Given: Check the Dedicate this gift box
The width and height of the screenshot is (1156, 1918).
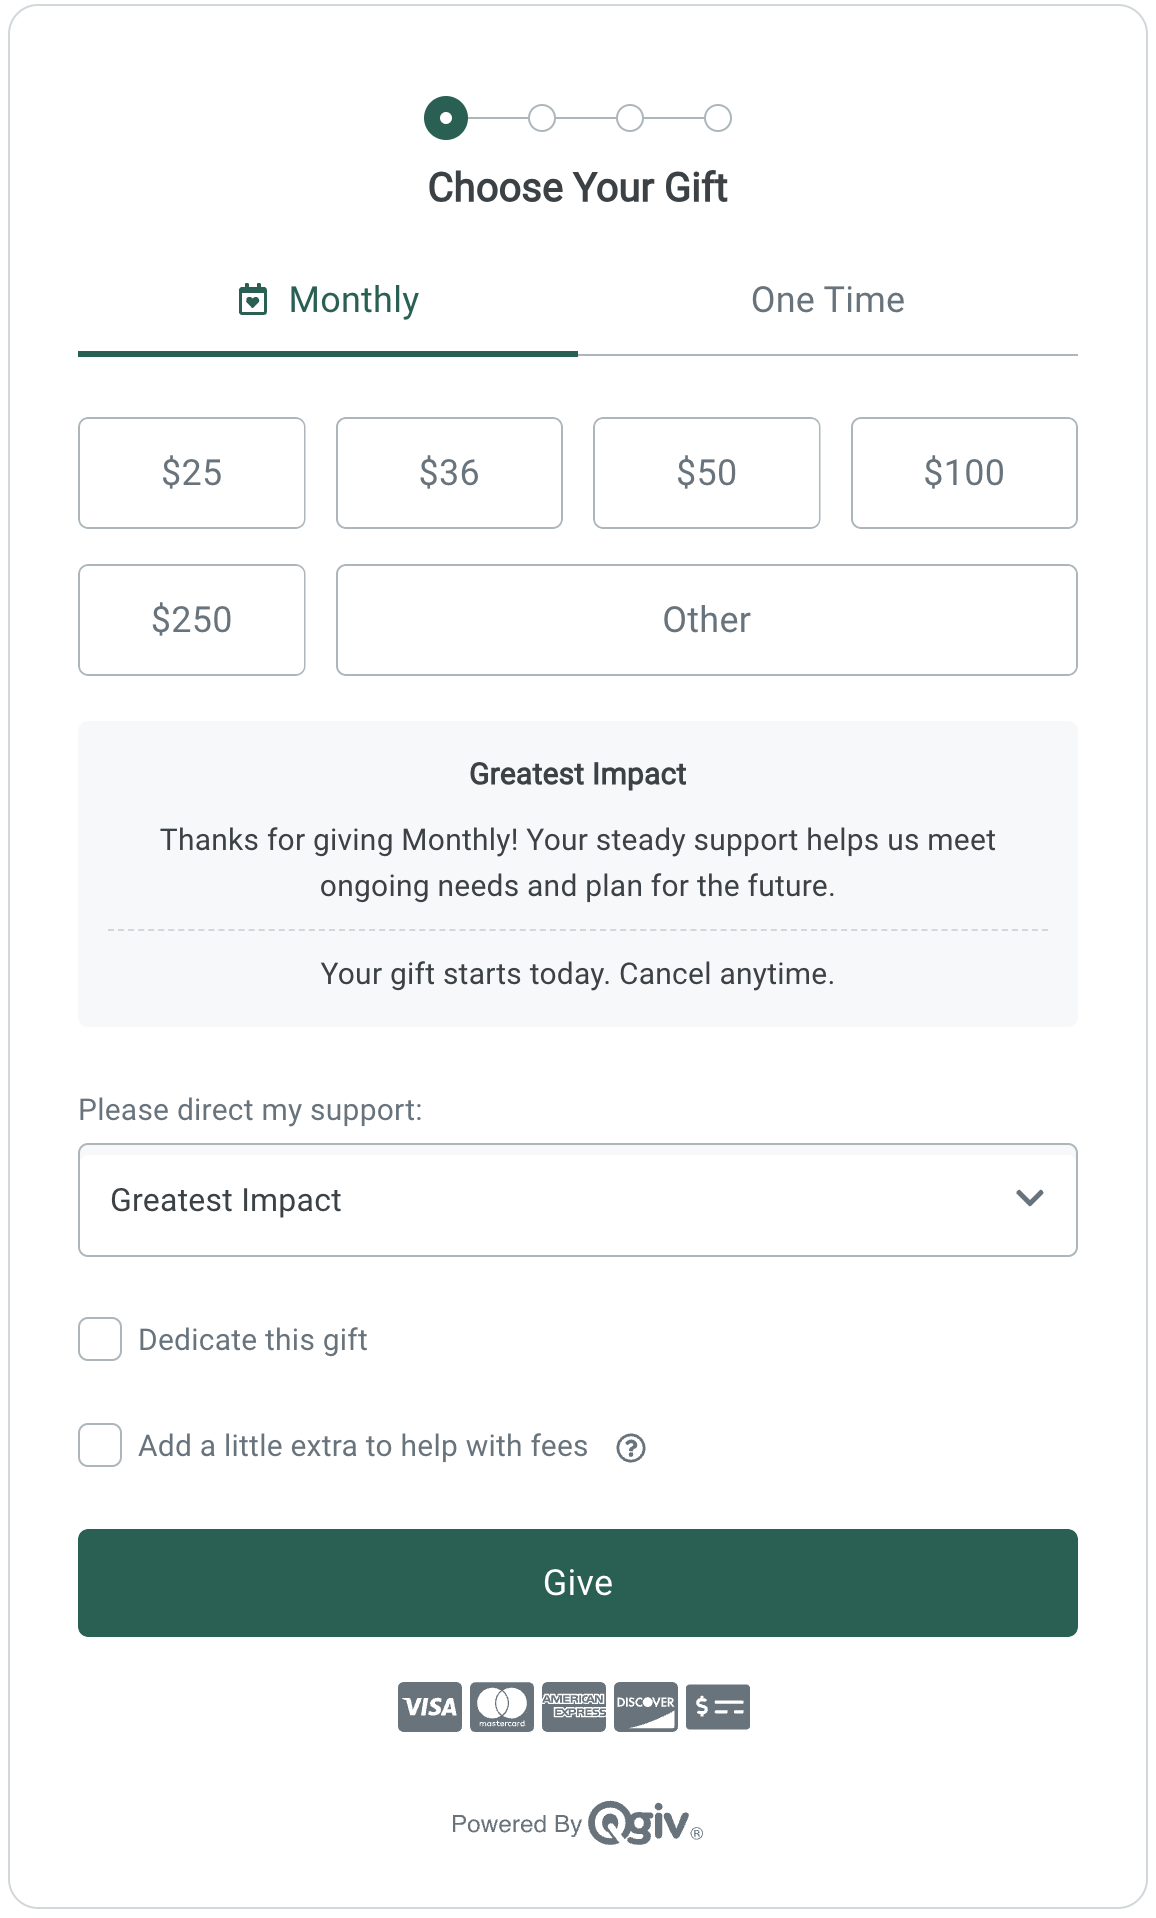Looking at the screenshot, I should 100,1339.
